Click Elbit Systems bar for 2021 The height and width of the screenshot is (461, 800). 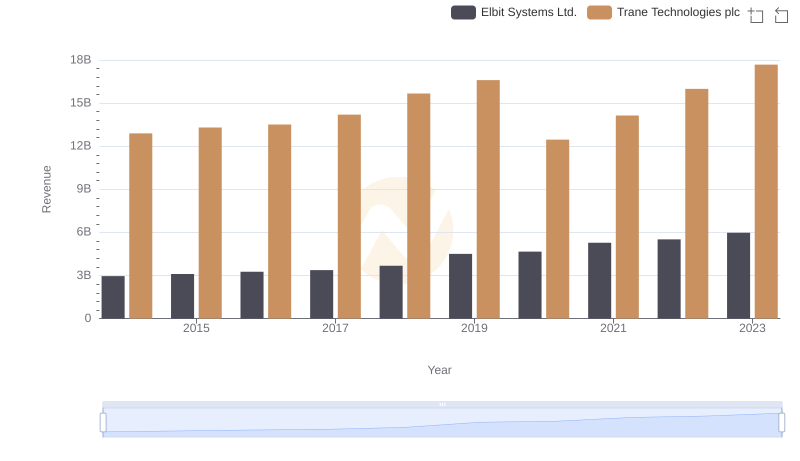599,280
